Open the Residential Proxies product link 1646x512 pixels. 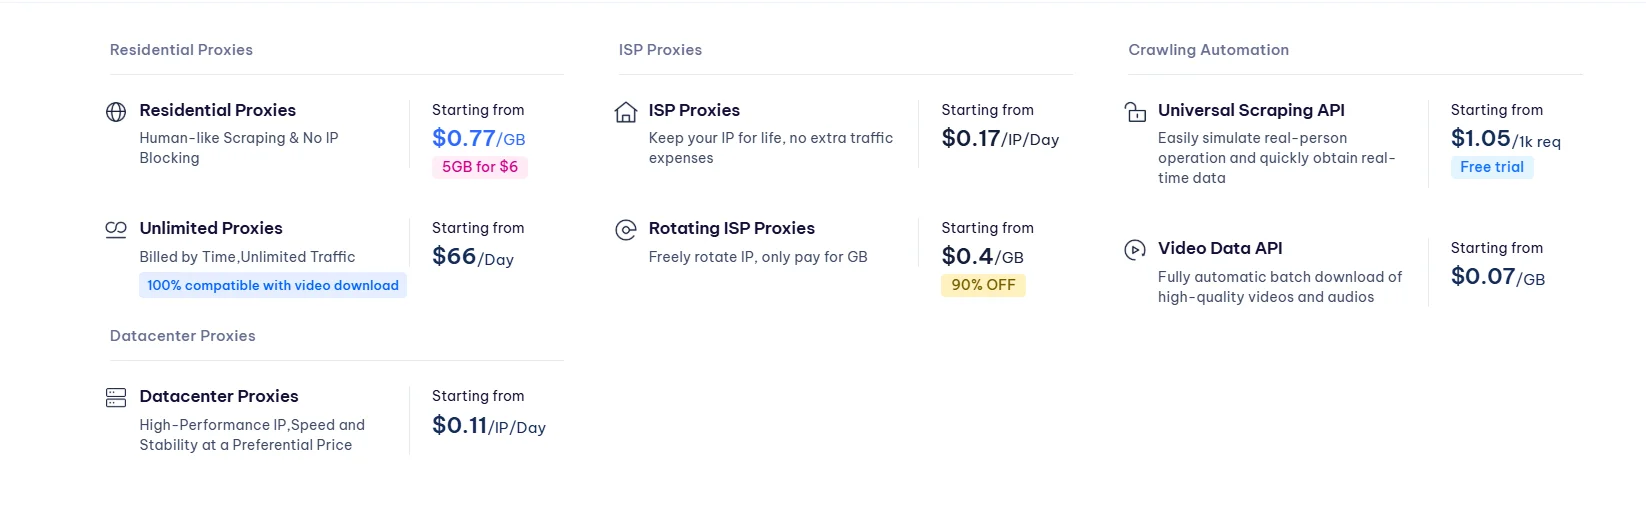pyautogui.click(x=217, y=110)
